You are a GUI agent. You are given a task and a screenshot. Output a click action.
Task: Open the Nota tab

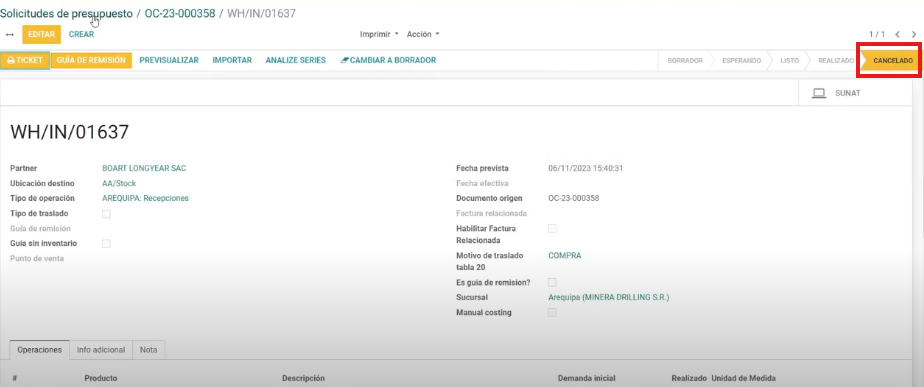coord(148,350)
